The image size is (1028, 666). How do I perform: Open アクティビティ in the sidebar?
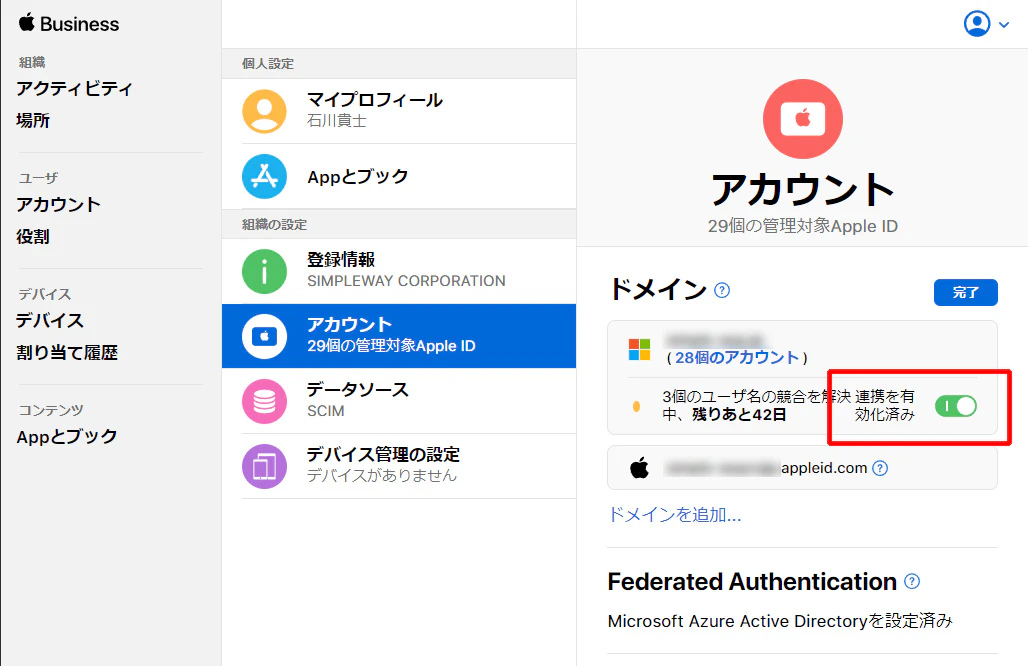74,88
